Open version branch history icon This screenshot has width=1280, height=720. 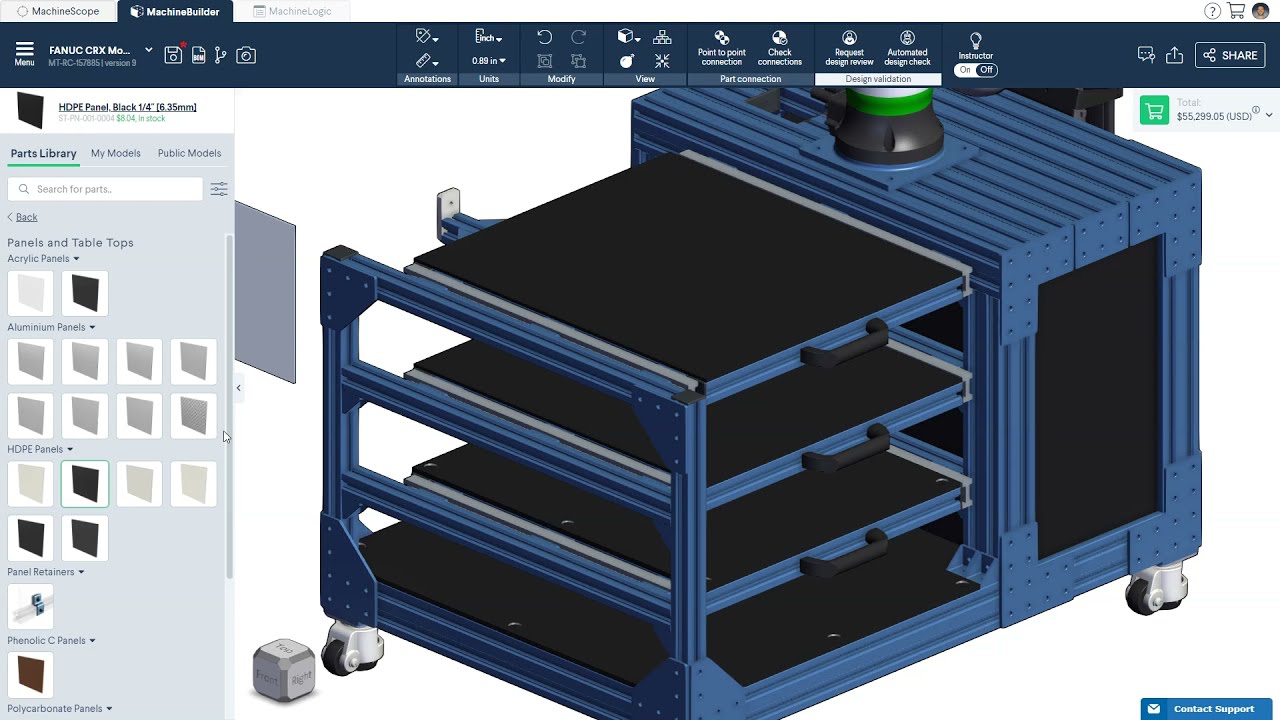click(221, 55)
